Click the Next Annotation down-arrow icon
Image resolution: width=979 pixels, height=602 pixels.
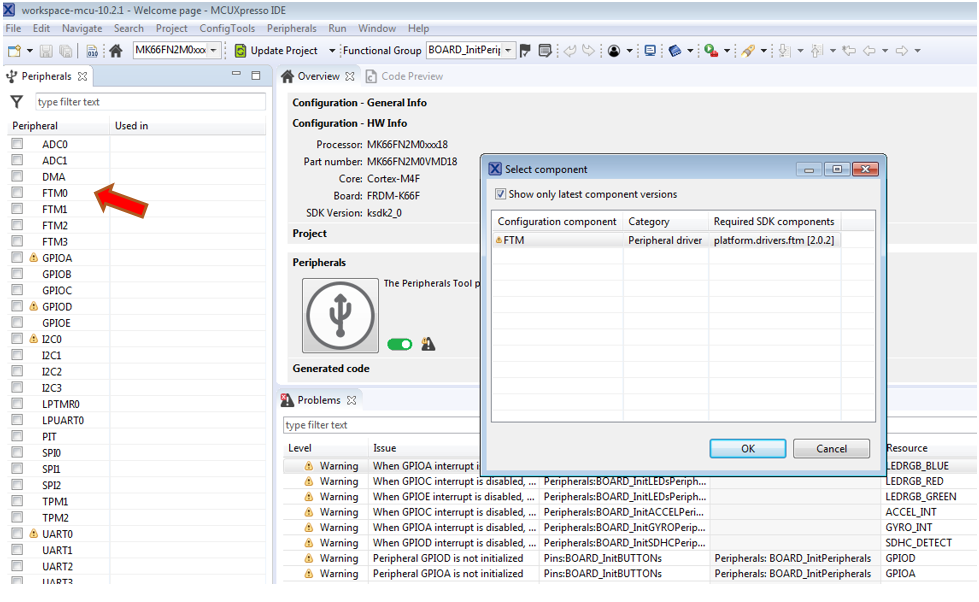click(x=785, y=51)
